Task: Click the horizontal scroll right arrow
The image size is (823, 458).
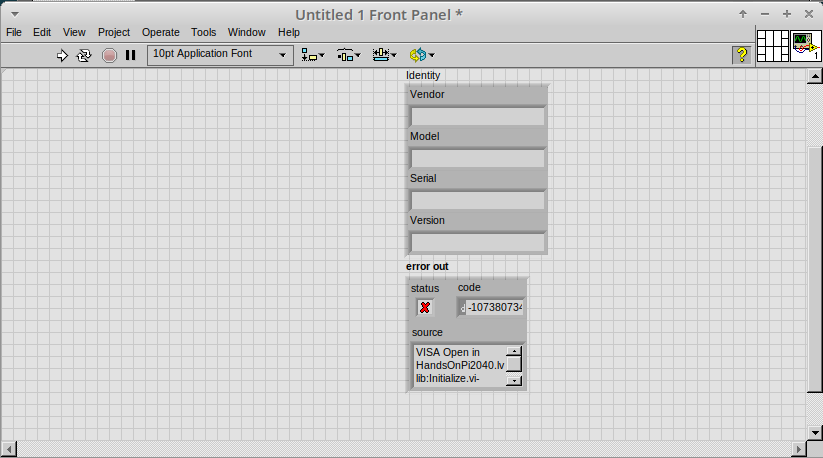Action: click(x=799, y=449)
